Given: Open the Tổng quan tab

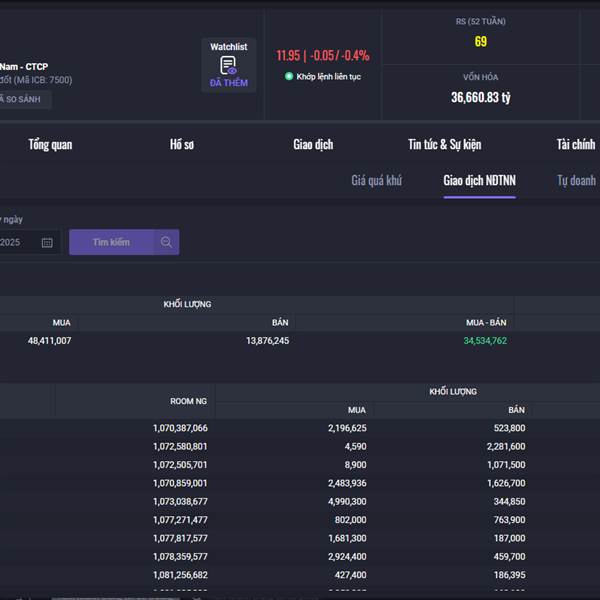Looking at the screenshot, I should [50, 144].
